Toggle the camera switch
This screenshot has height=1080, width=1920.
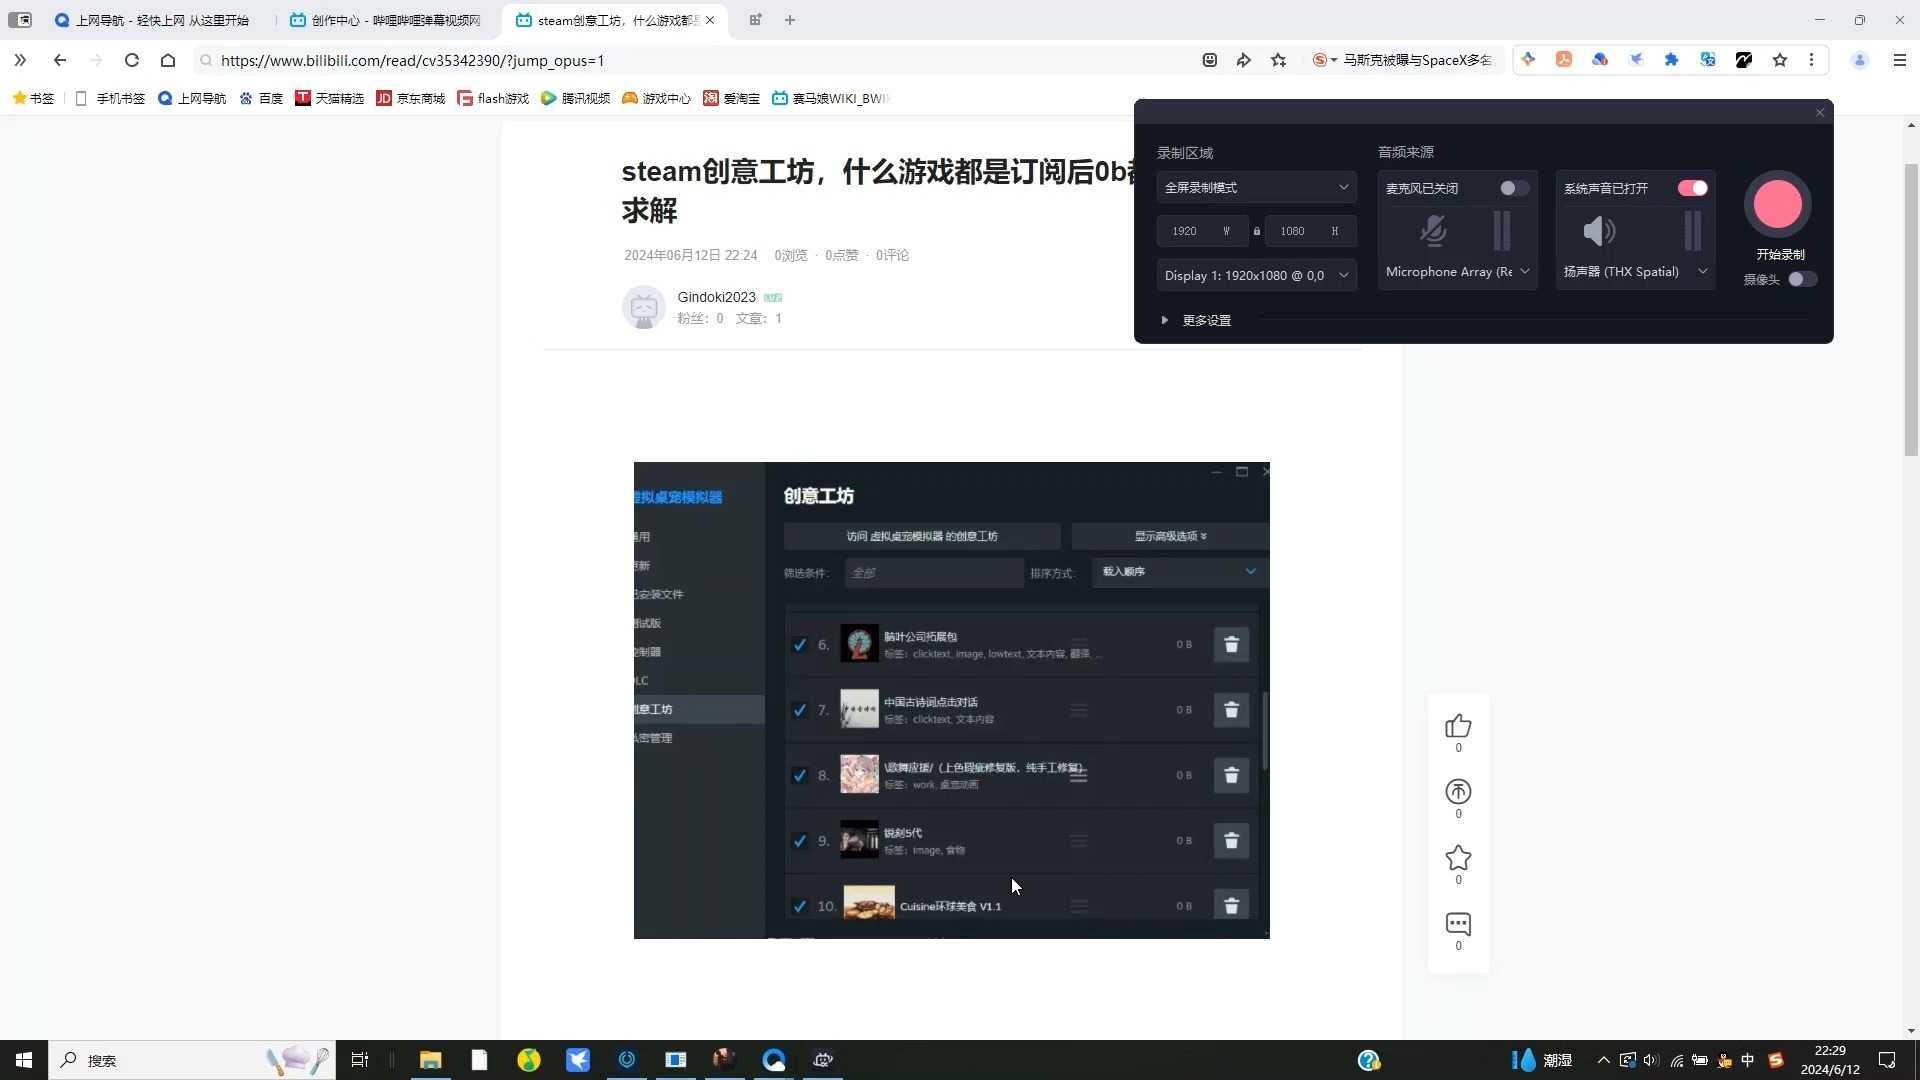pos(1802,279)
